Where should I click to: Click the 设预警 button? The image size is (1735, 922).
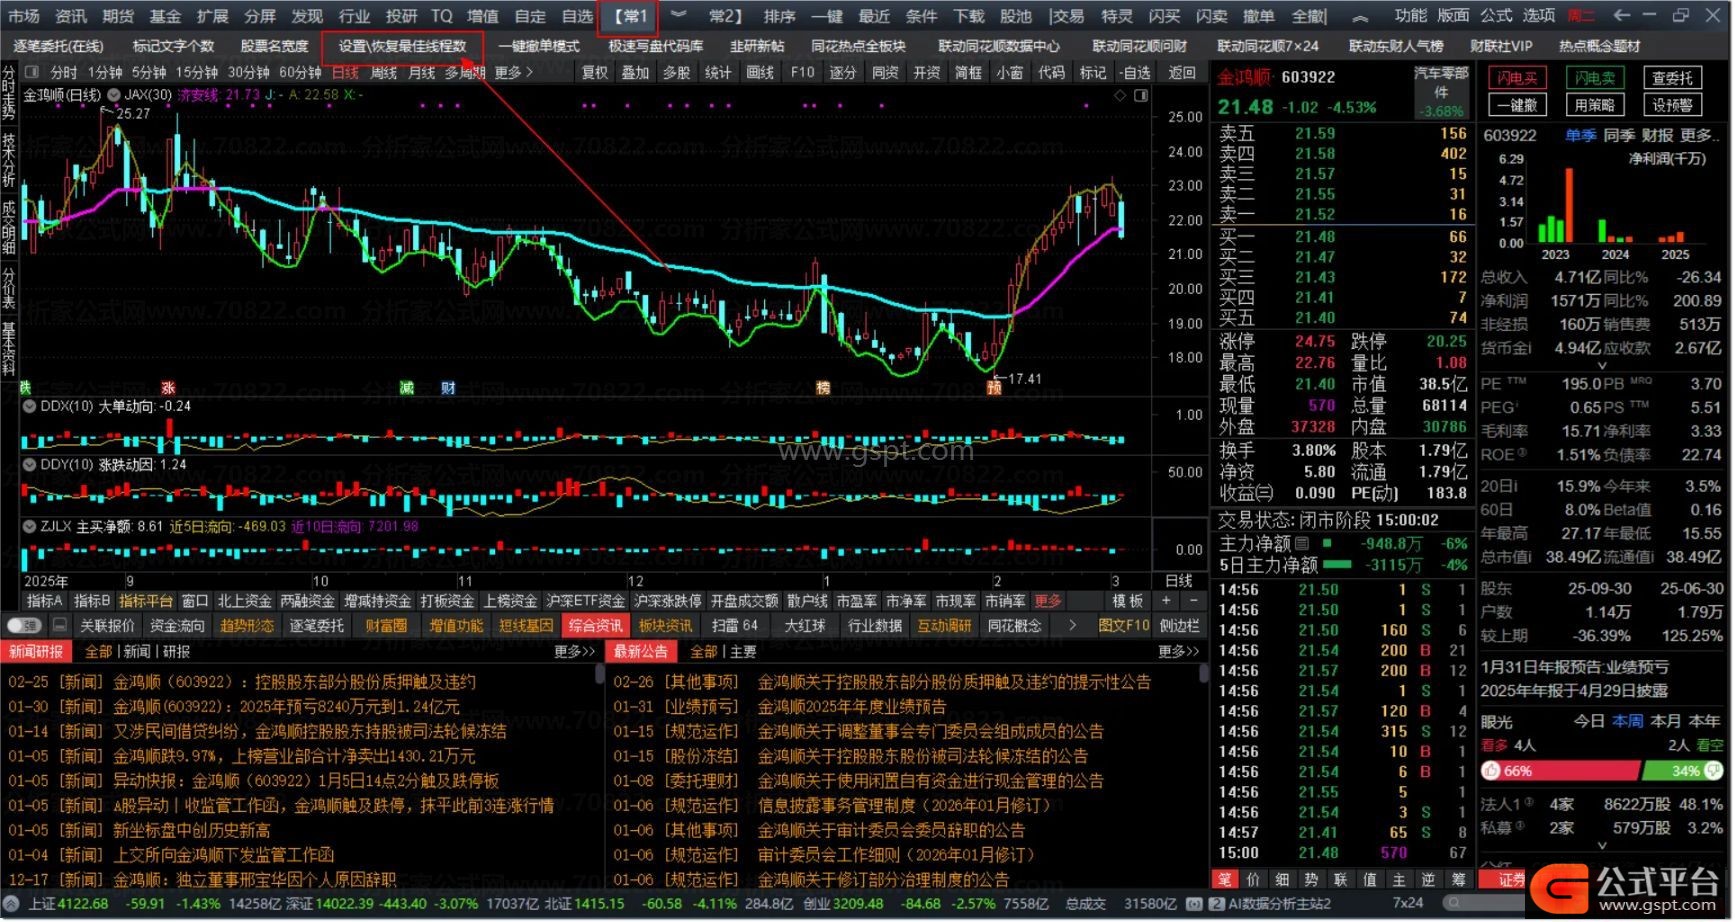pos(1672,105)
